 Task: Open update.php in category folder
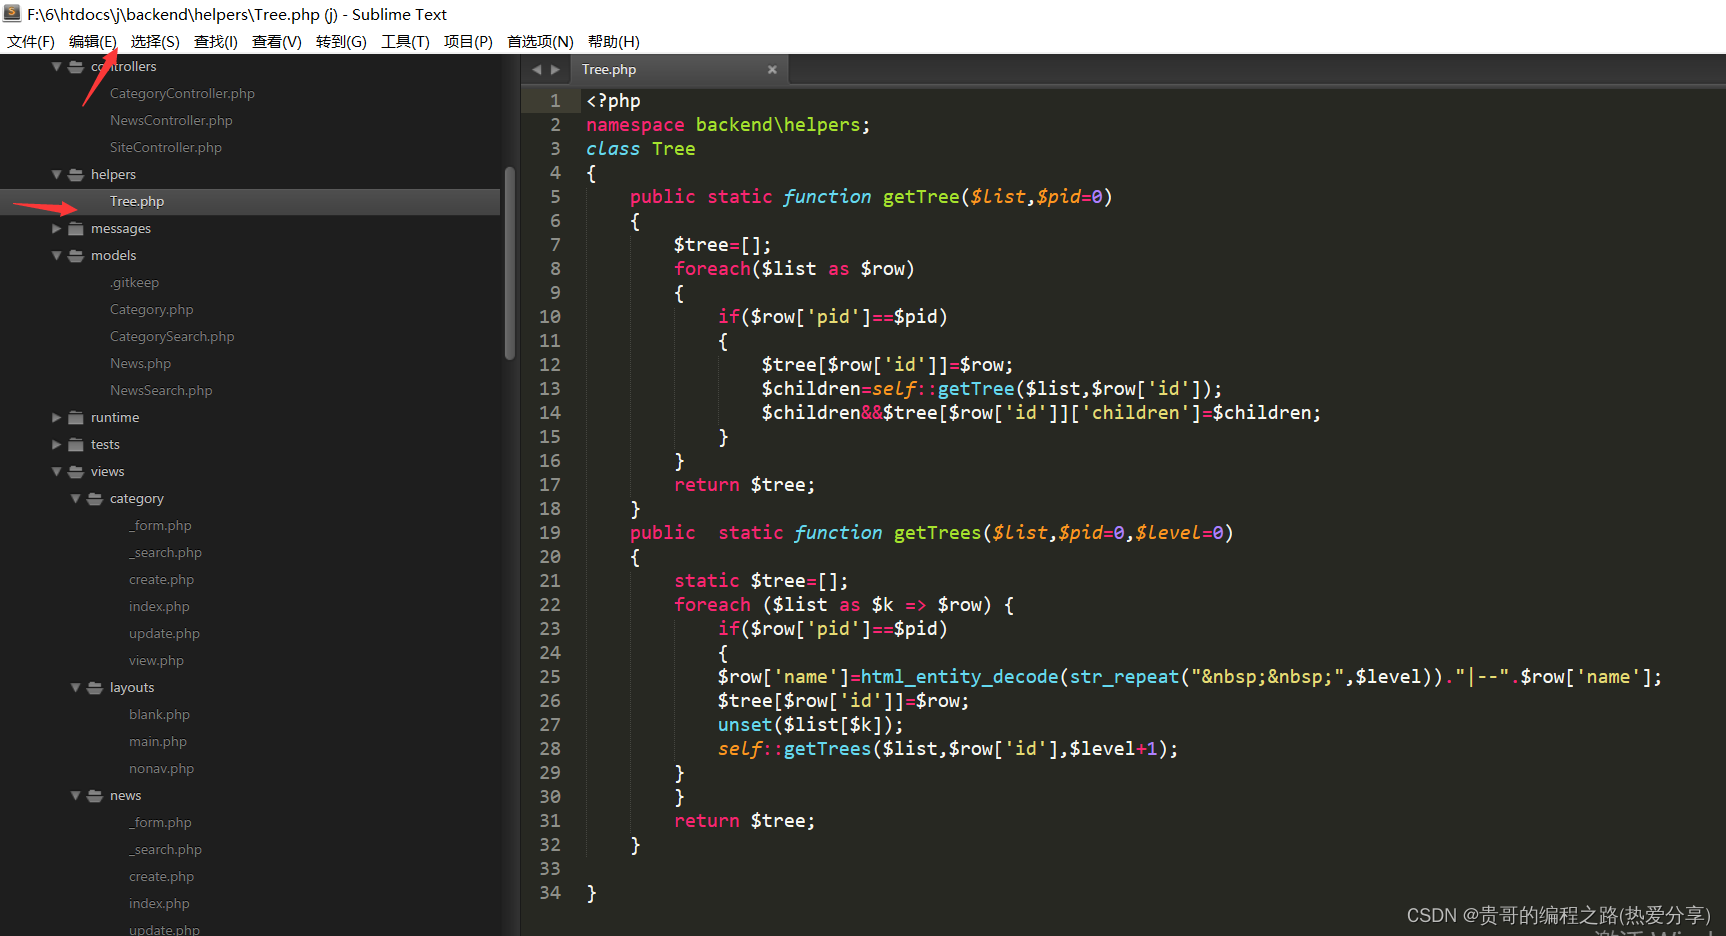click(x=164, y=634)
